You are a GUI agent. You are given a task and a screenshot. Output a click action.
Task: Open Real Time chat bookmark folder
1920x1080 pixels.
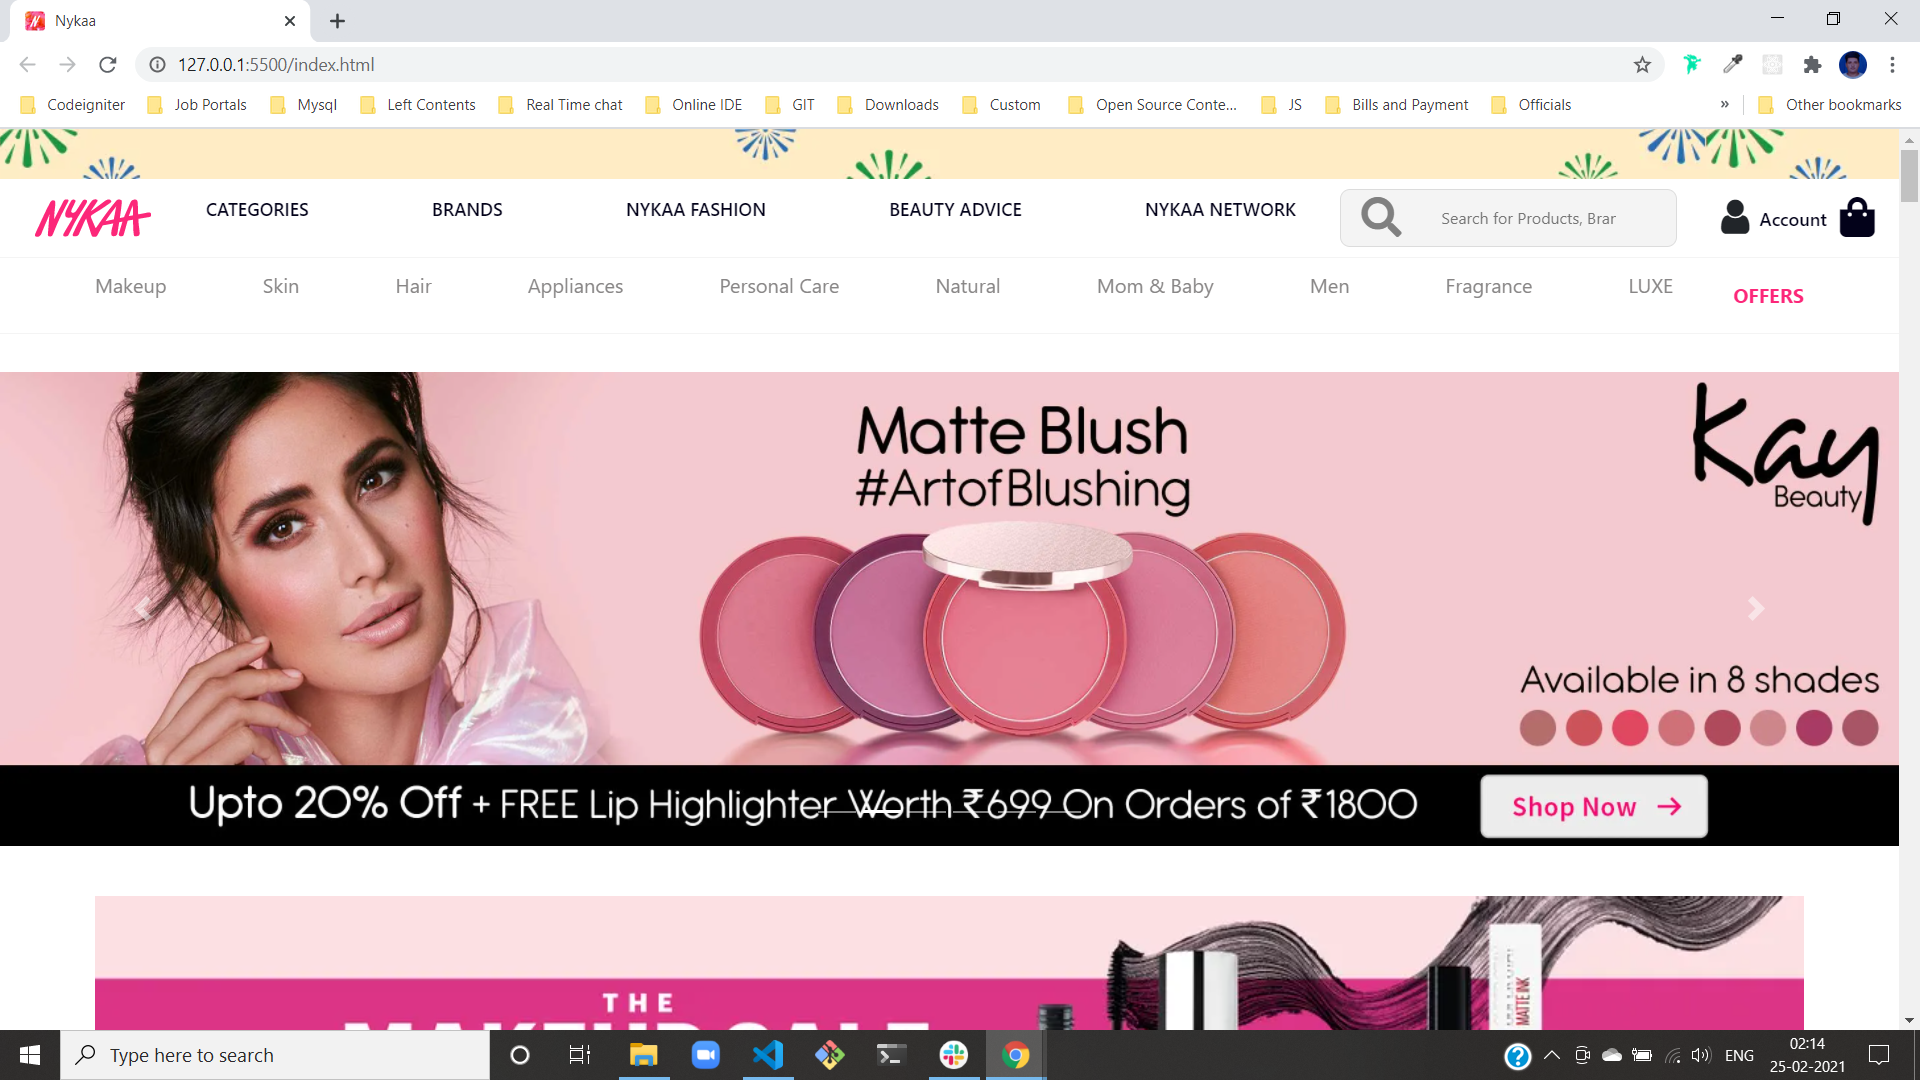click(x=561, y=104)
